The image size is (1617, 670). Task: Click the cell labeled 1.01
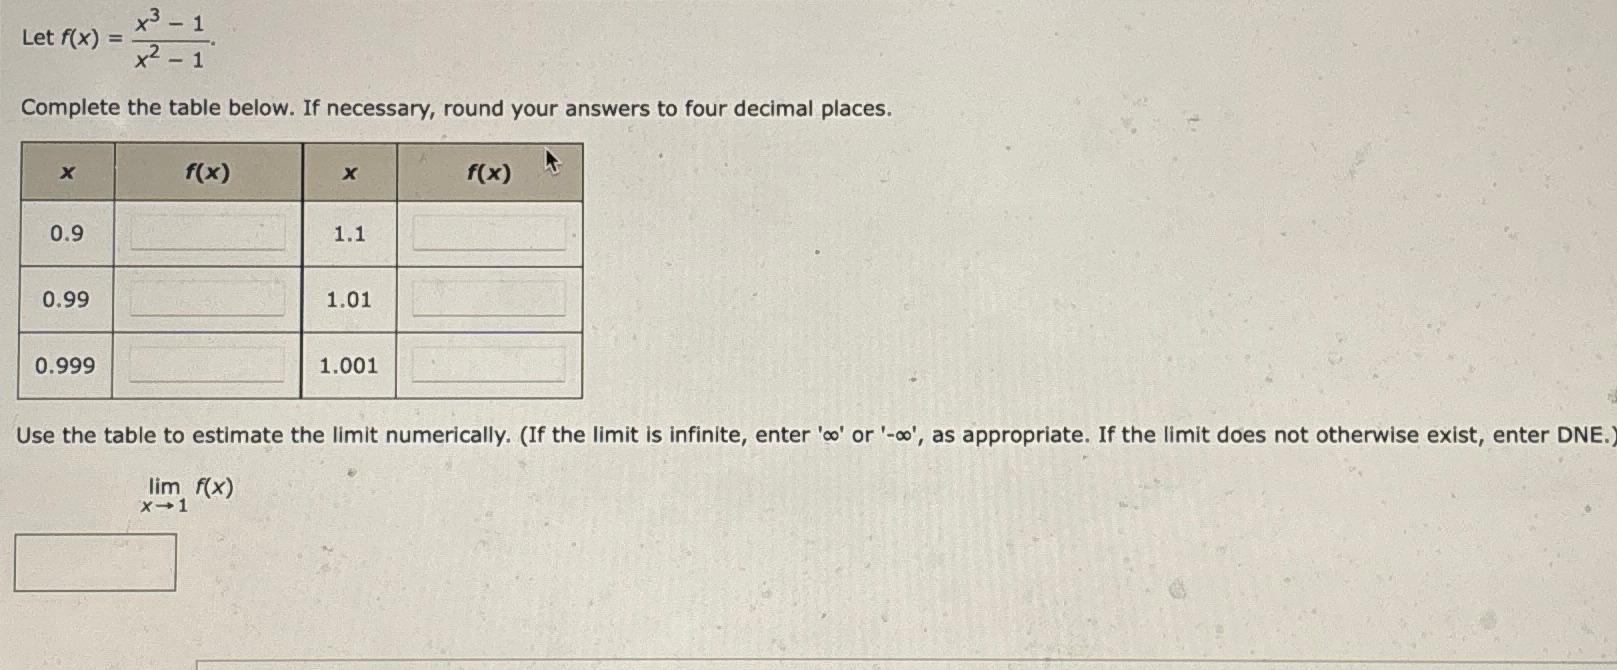coord(348,298)
